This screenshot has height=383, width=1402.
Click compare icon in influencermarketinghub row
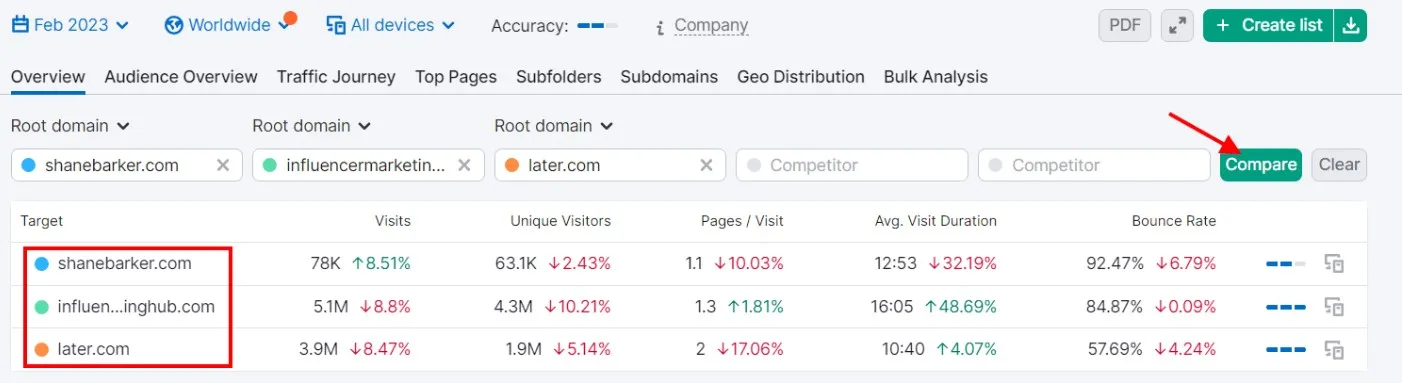[x=1333, y=307]
